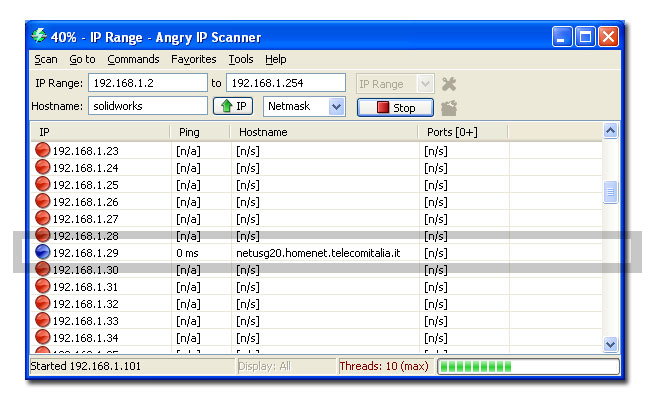Image resolution: width=650 pixels, height=400 pixels.
Task: Sort results by the IP column header
Action: tap(100, 132)
